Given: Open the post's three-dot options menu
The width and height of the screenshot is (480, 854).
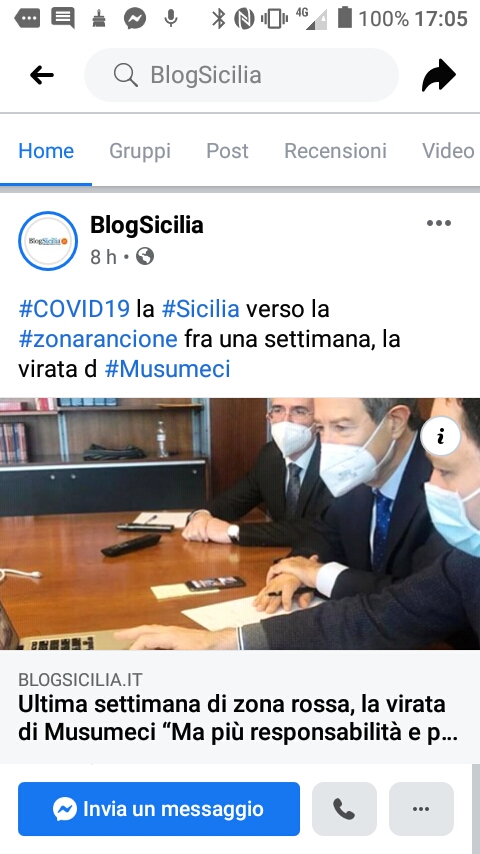Looking at the screenshot, I should [x=439, y=223].
